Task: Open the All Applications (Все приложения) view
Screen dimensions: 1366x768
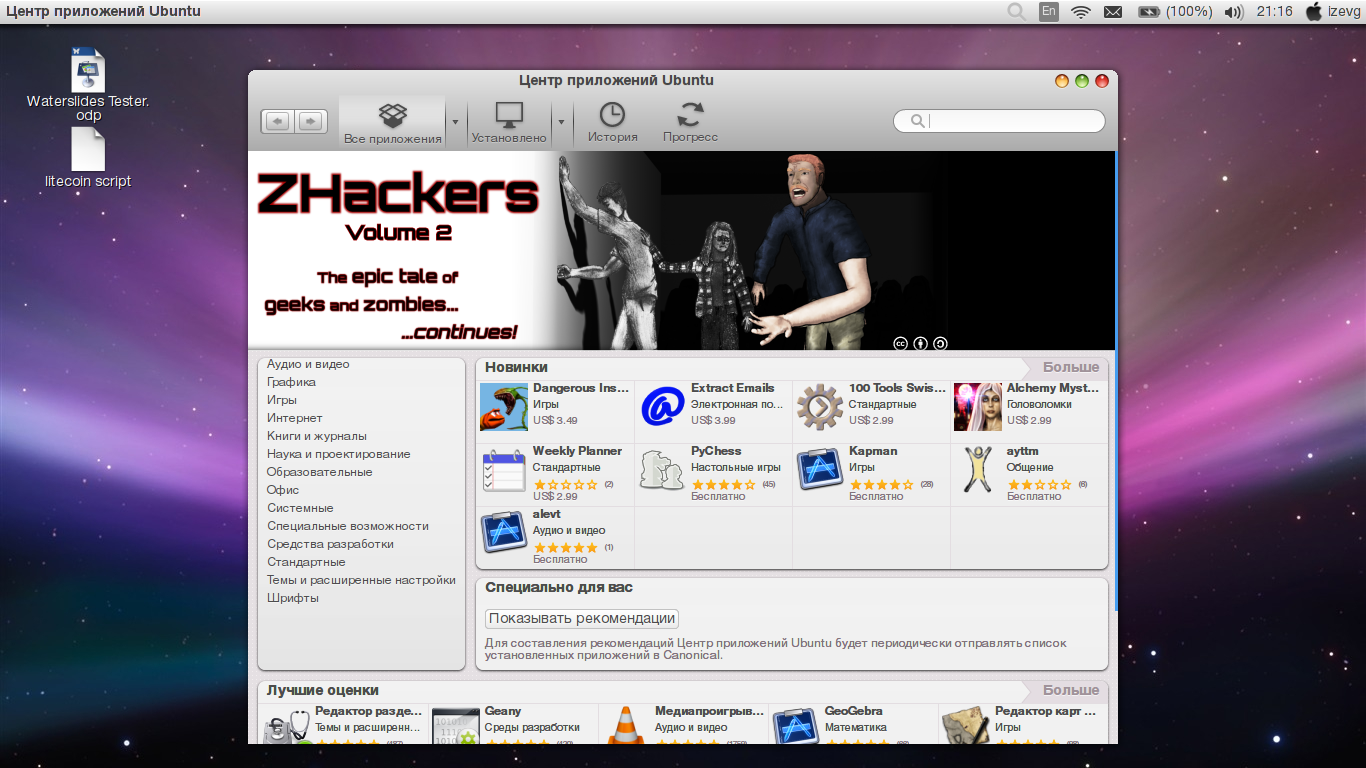Action: click(392, 122)
